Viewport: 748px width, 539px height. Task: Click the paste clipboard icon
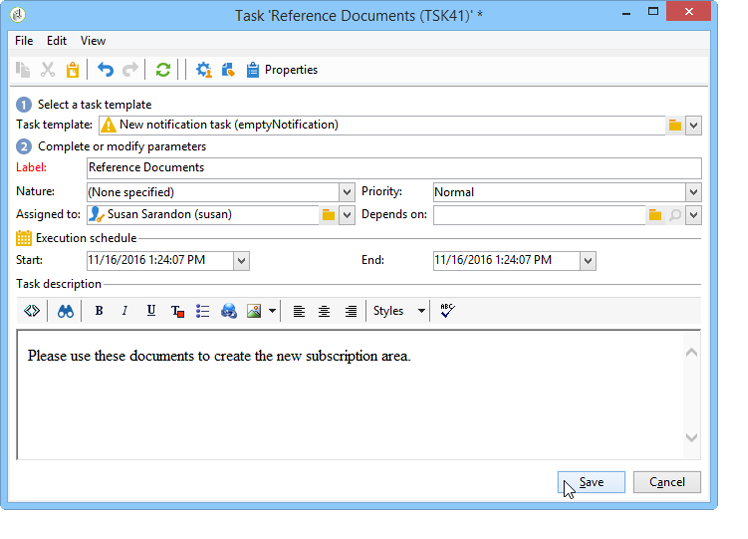[73, 70]
